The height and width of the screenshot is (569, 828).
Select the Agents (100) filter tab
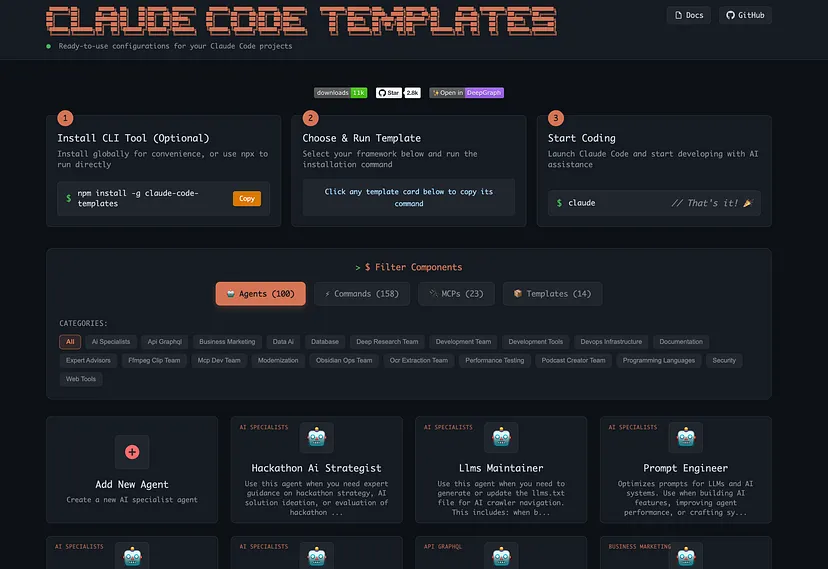point(260,293)
